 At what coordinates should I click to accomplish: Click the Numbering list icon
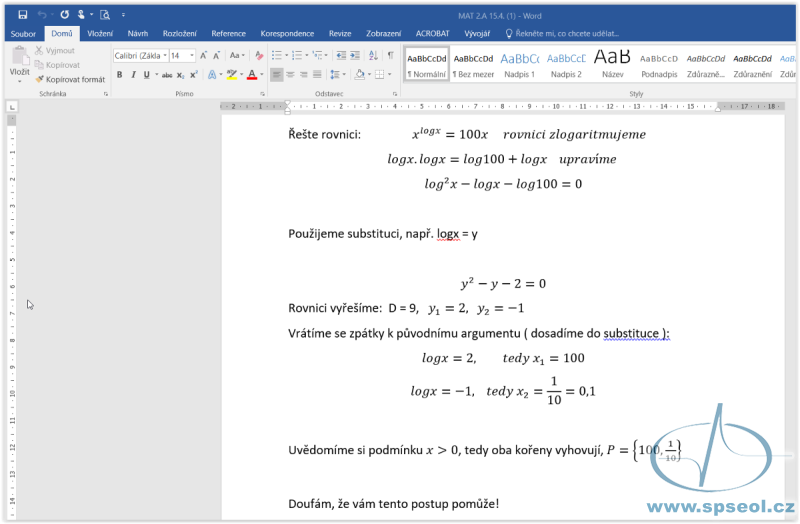[297, 55]
